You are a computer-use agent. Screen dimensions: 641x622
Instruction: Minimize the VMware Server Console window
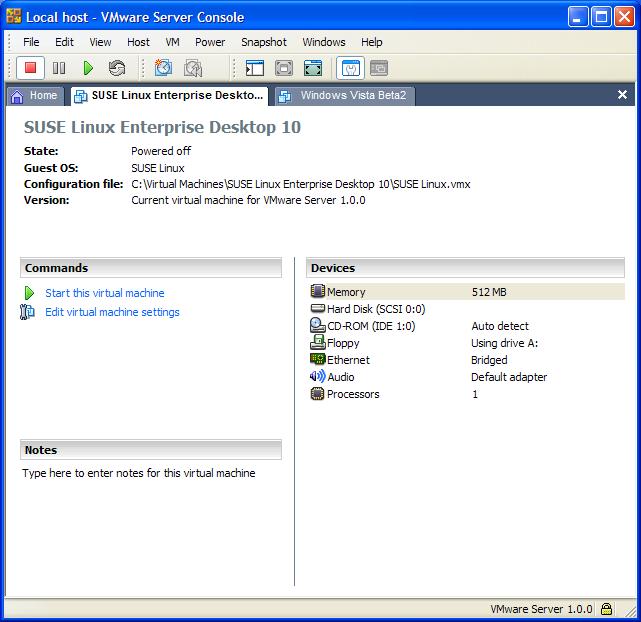[578, 17]
